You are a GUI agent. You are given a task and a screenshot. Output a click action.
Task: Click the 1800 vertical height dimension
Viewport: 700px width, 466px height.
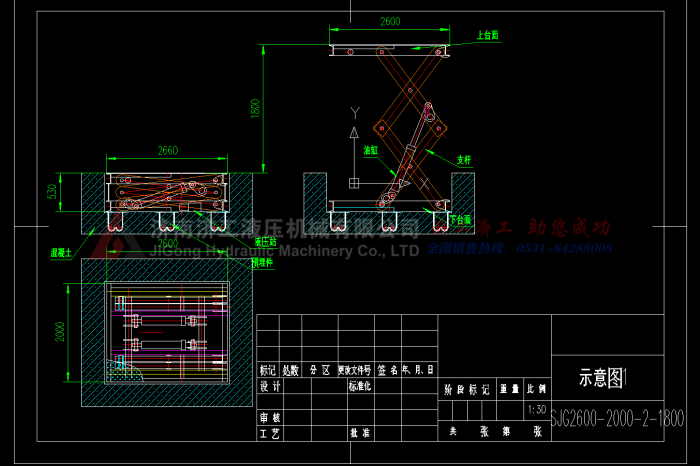point(256,106)
